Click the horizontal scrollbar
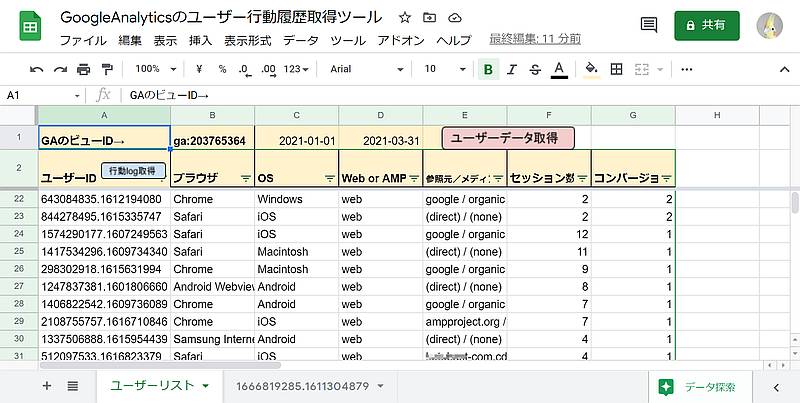 pyautogui.click(x=160, y=365)
